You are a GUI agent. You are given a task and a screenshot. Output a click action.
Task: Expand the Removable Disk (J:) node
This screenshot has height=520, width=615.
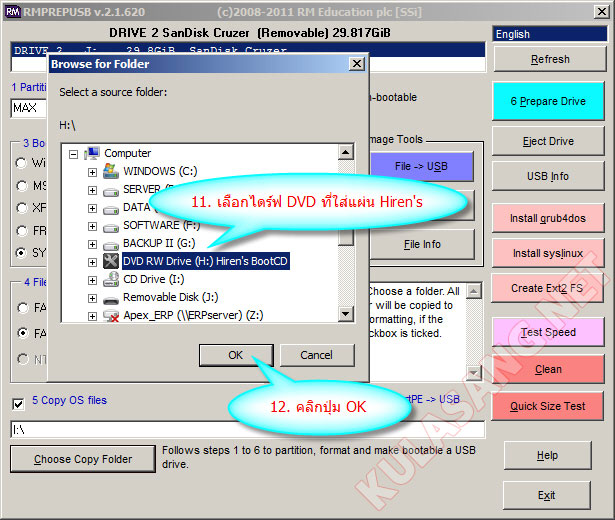[92, 298]
